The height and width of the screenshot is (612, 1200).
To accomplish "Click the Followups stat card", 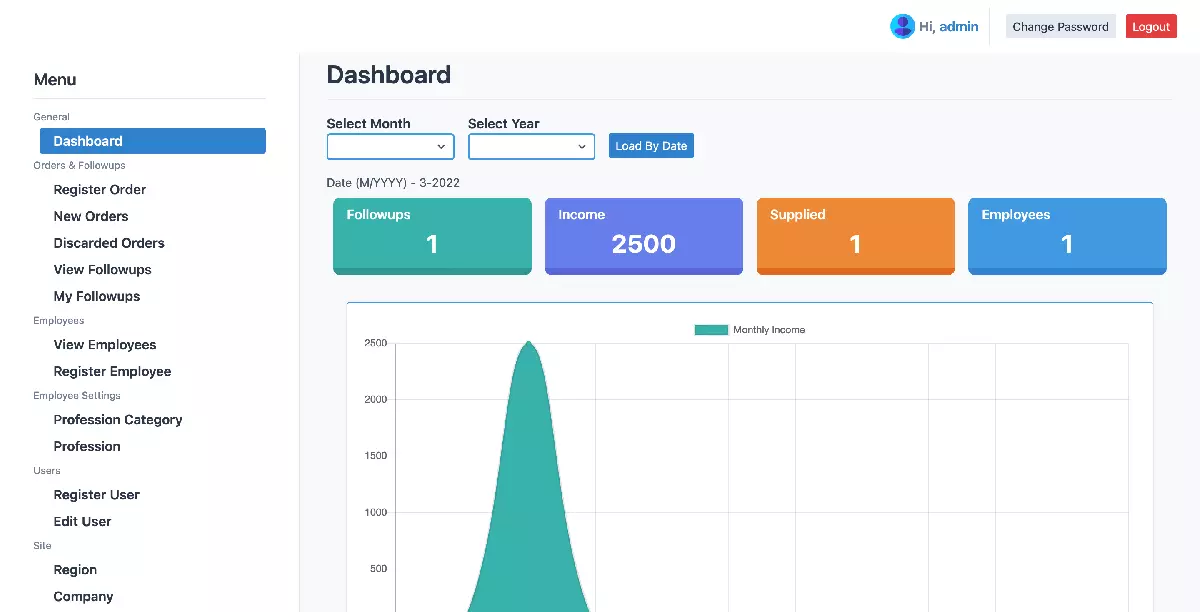I will point(432,236).
